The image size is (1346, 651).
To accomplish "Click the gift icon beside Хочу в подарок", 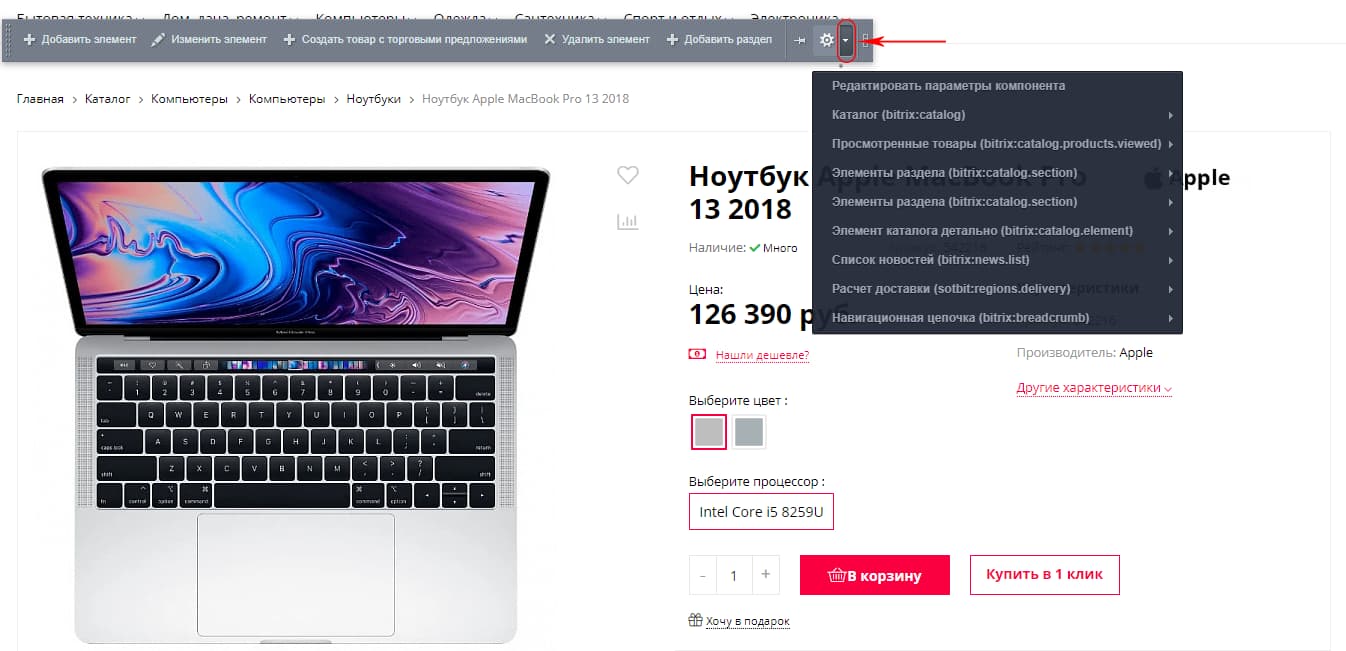I will coord(695,620).
